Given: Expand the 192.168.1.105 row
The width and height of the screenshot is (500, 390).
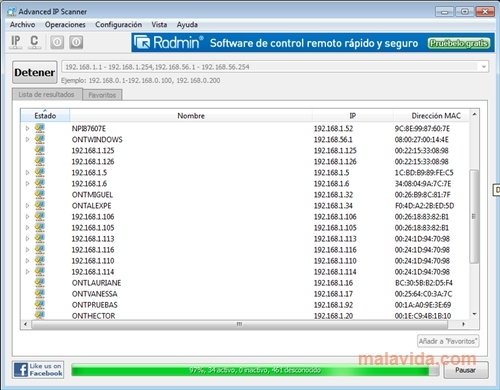Looking at the screenshot, I should point(27,227).
